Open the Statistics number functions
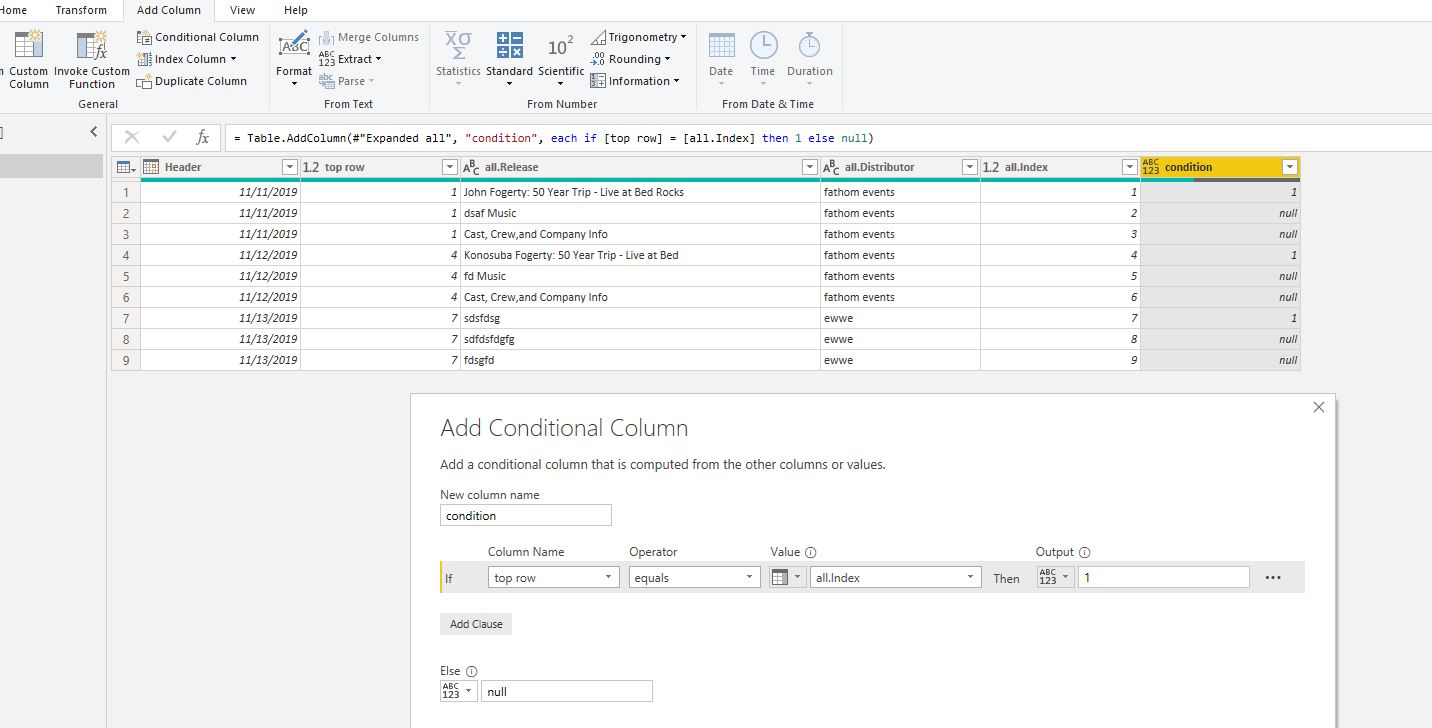 click(x=458, y=58)
